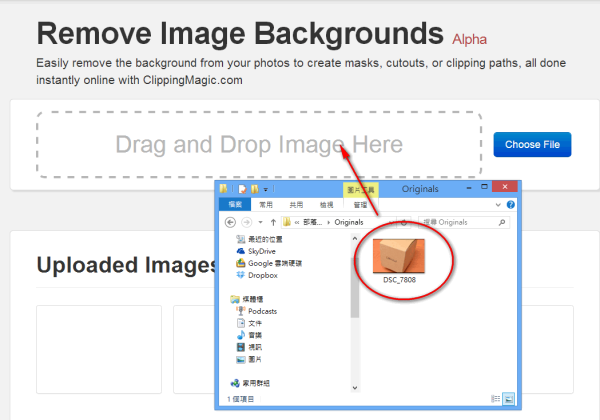This screenshot has height=420, width=600.
Task: Click the blue Help question mark icon
Action: click(x=510, y=205)
